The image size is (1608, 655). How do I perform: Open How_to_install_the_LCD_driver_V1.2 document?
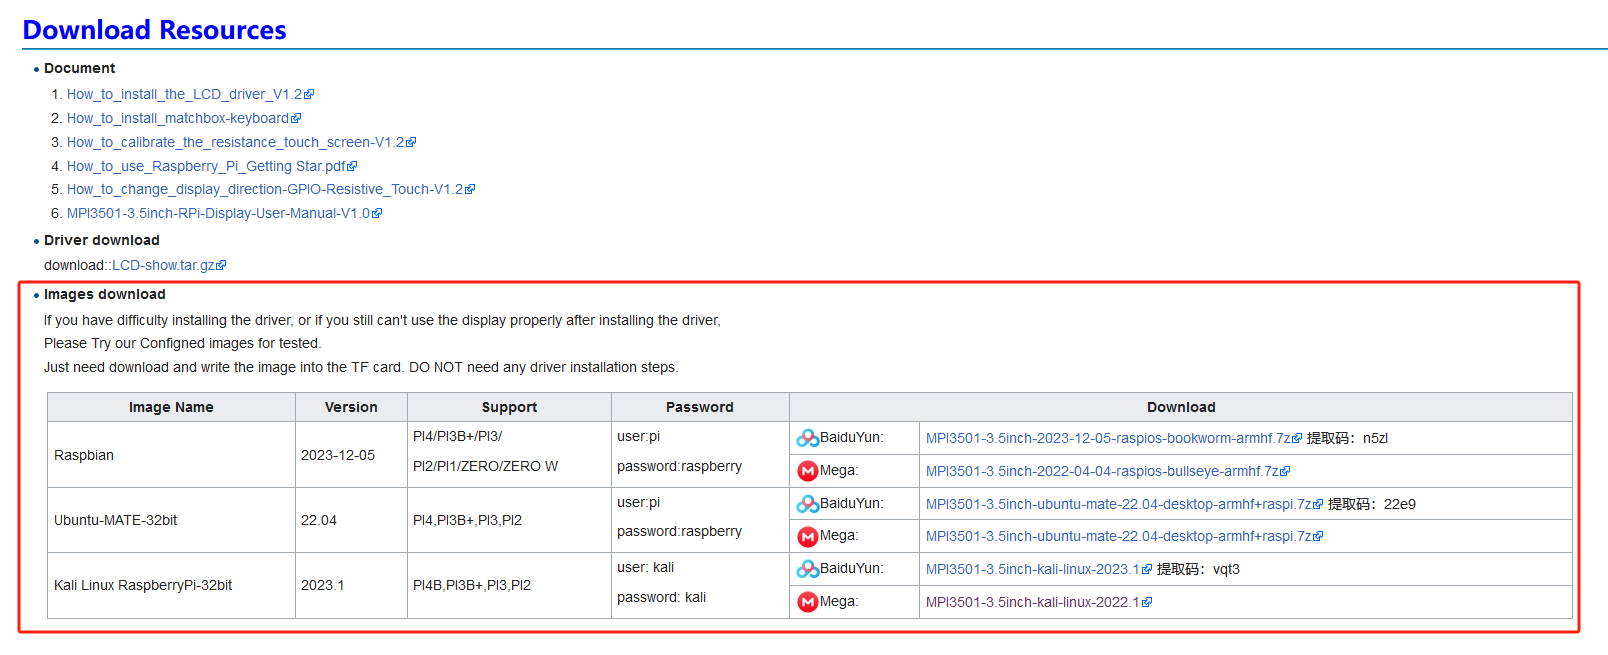(x=184, y=94)
